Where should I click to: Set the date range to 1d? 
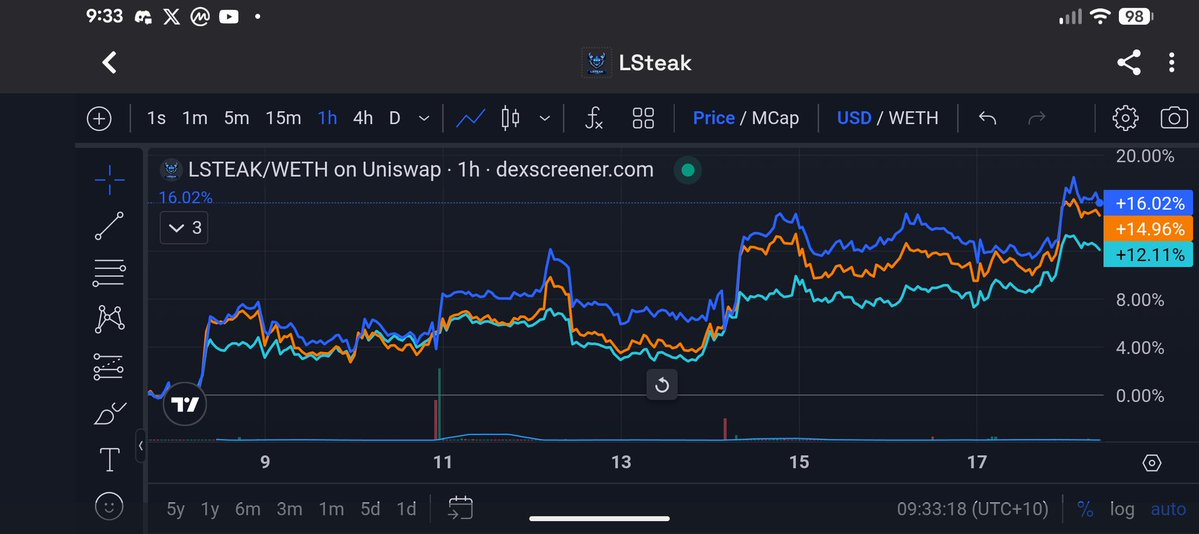(406, 509)
